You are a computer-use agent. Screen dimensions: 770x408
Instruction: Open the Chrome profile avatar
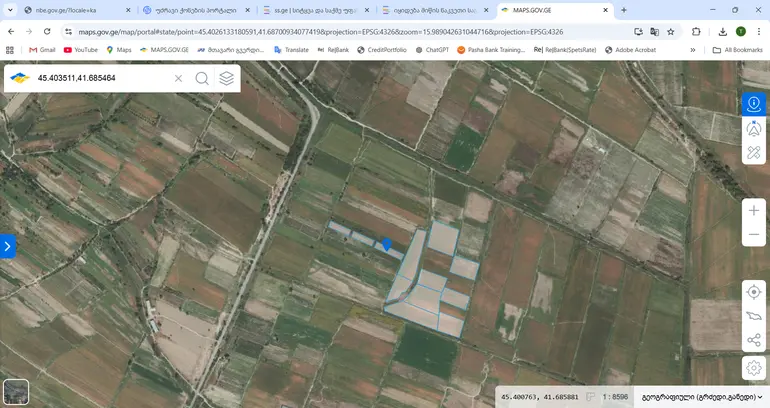(x=741, y=31)
